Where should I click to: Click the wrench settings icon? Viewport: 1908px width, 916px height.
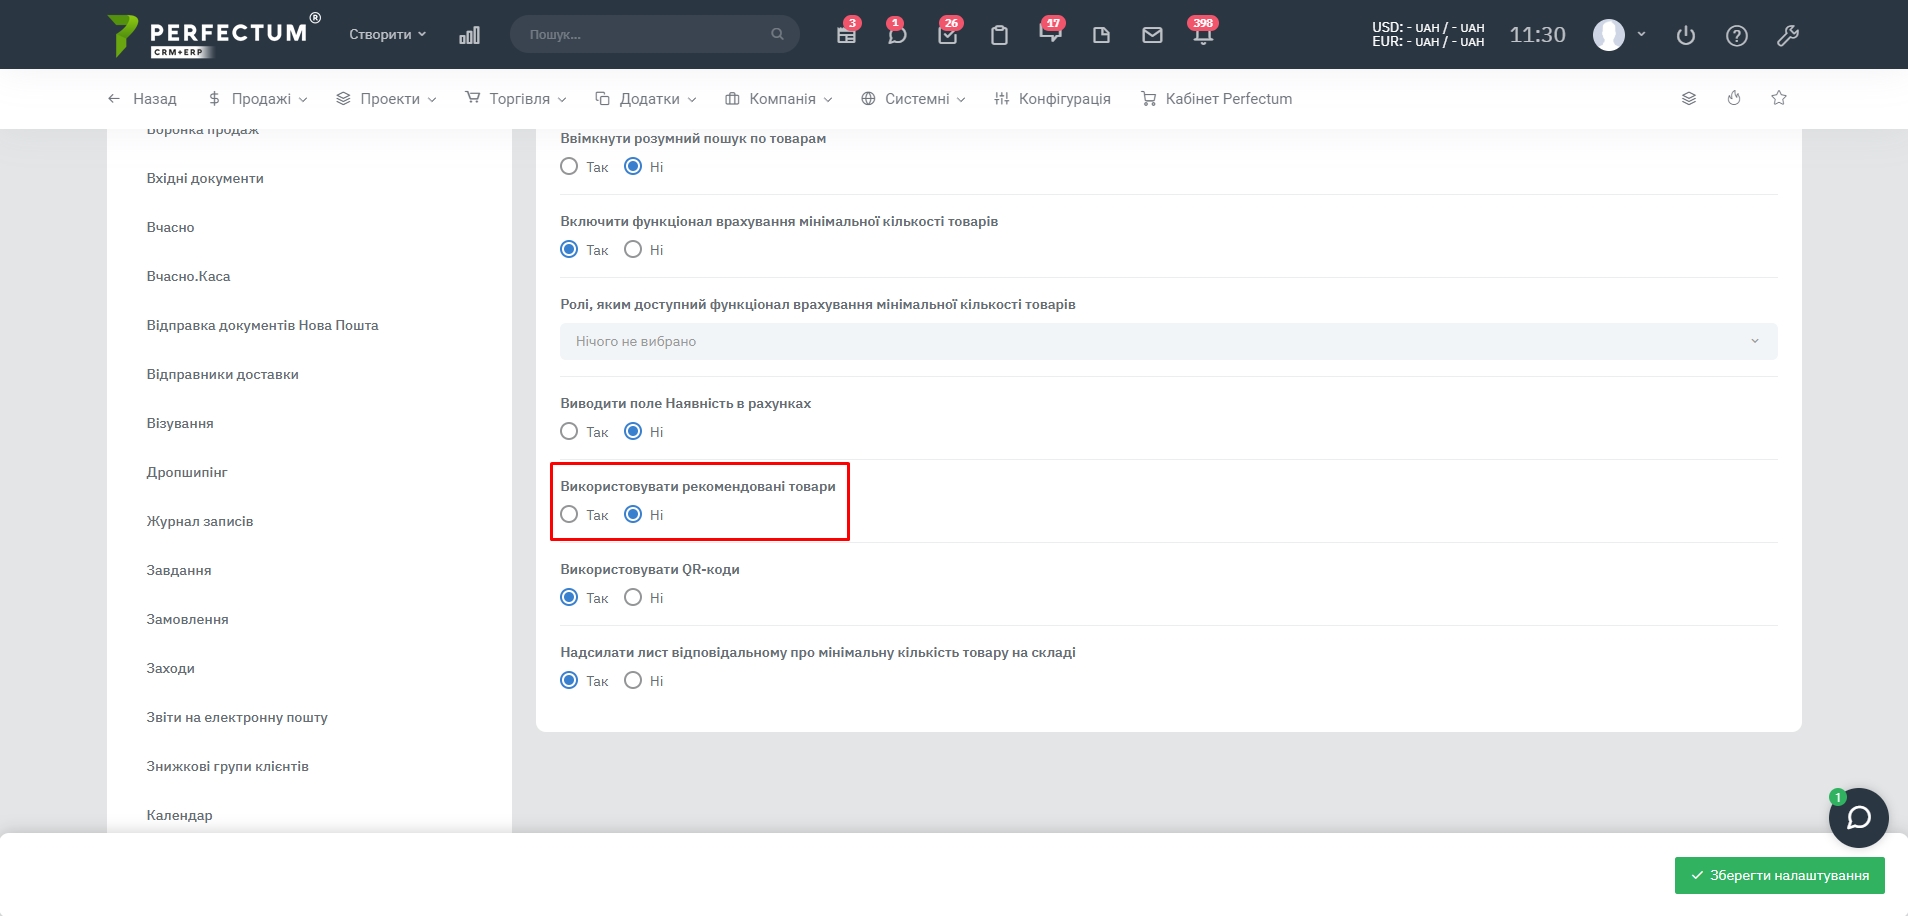point(1788,36)
